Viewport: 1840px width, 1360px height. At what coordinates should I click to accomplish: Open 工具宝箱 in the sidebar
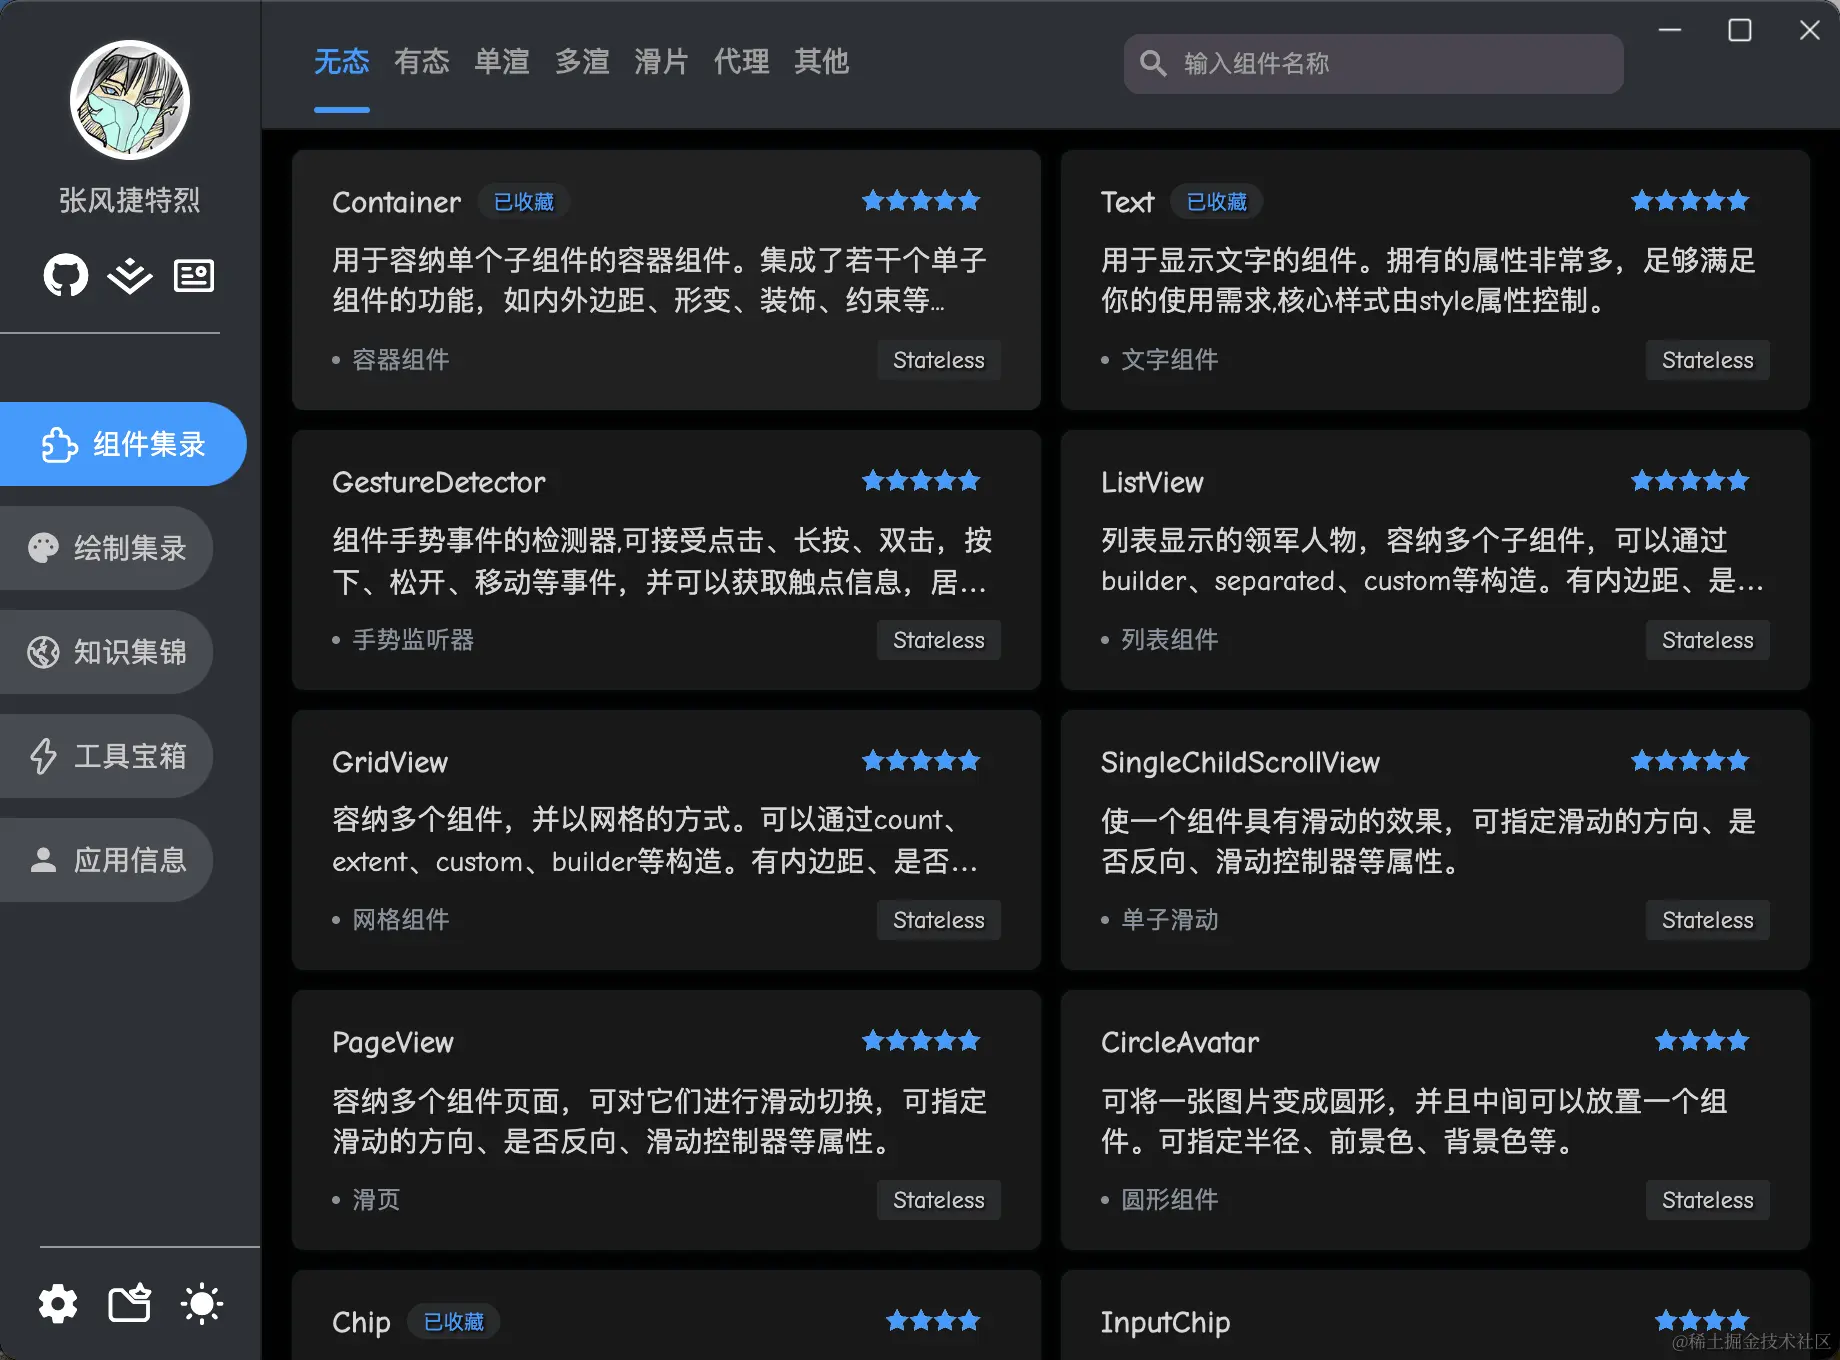tap(106, 756)
